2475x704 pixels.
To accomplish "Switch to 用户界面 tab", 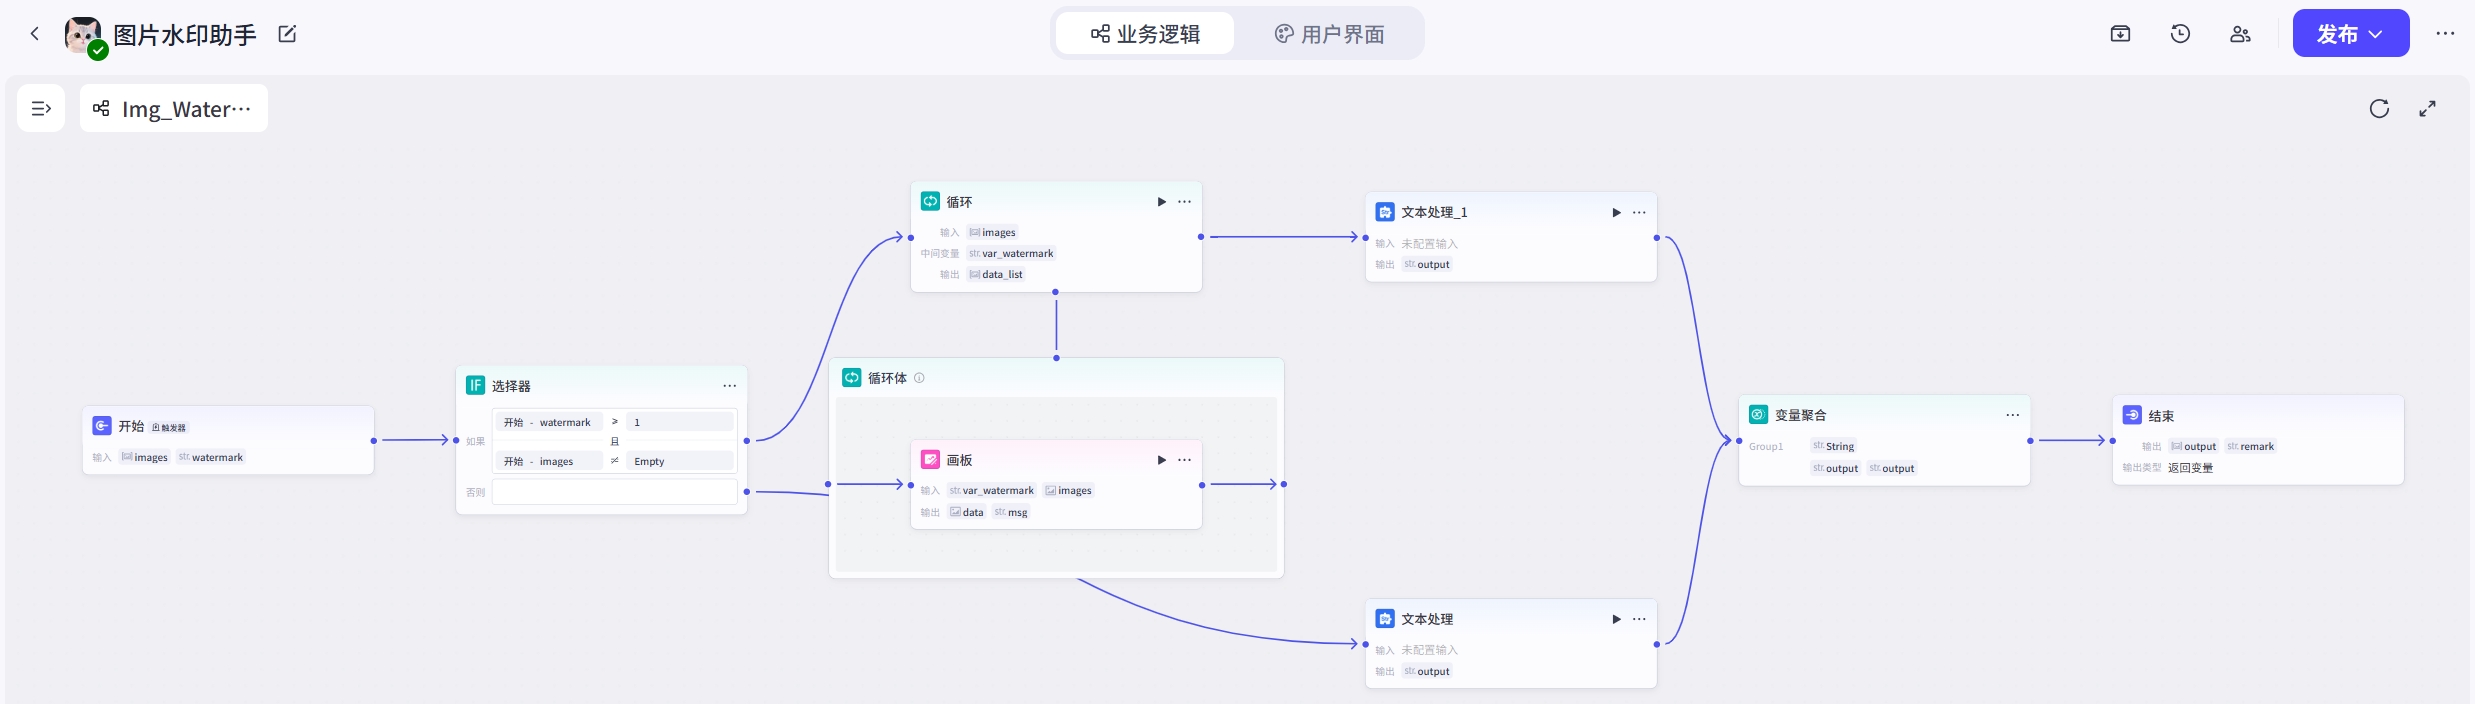I will pyautogui.click(x=1329, y=34).
